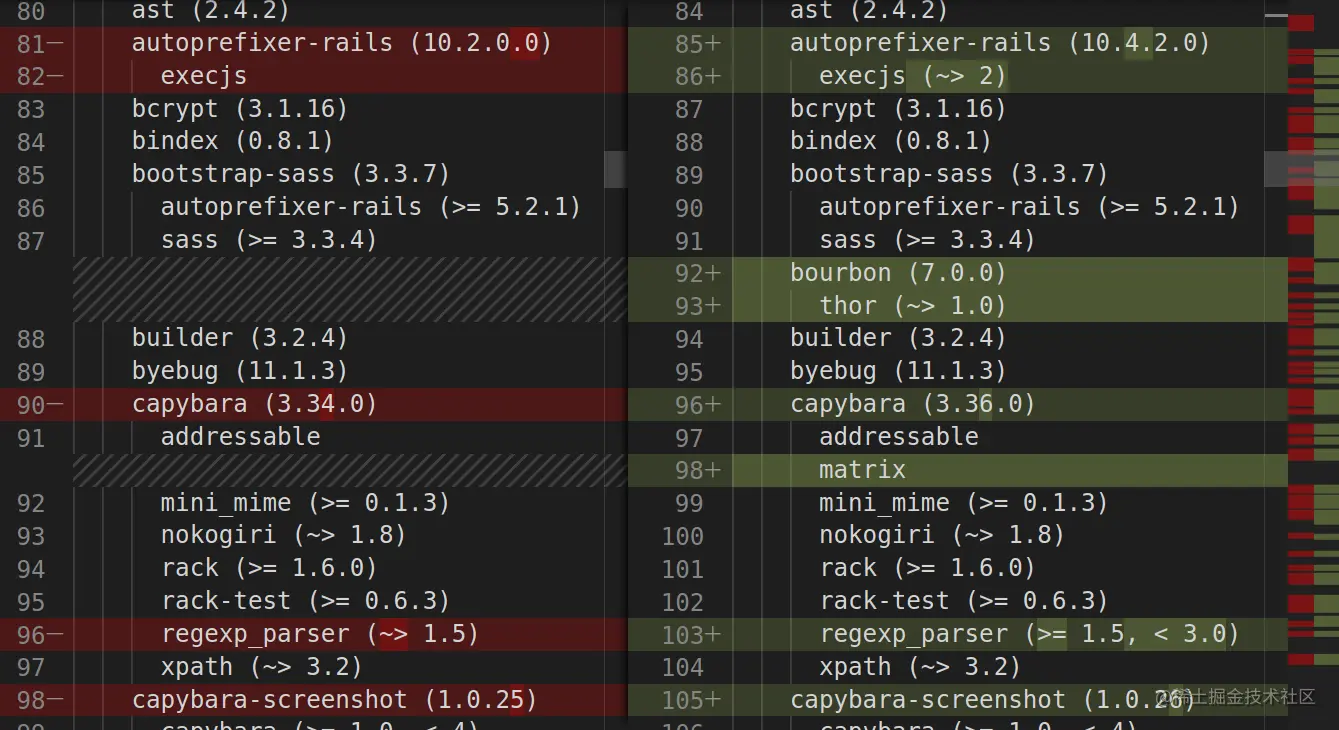Click byebug (11.1.3) on left line 89
The height and width of the screenshot is (730, 1339).
[240, 371]
